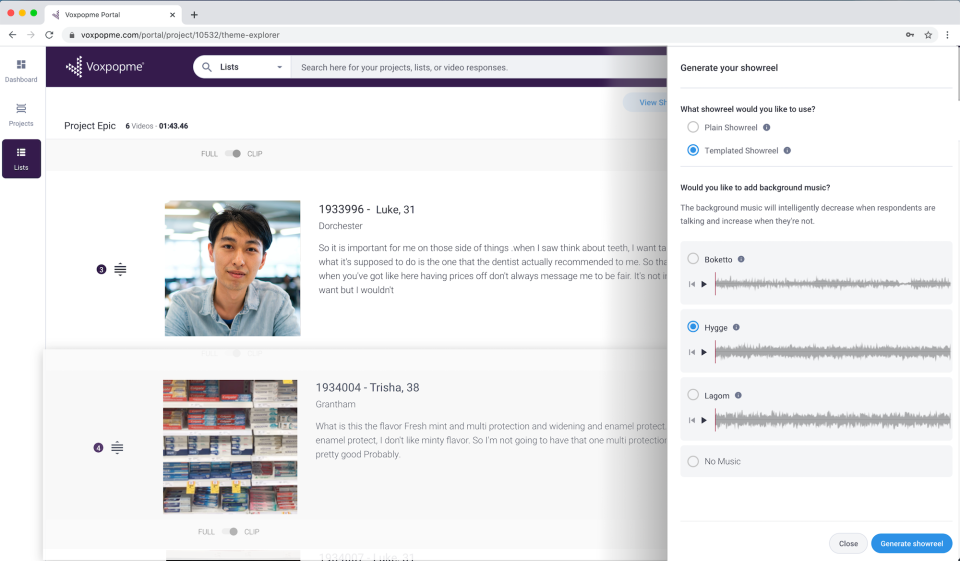The width and height of the screenshot is (960, 561).
Task: Open the Dashboard sidebar icon
Action: 21,70
